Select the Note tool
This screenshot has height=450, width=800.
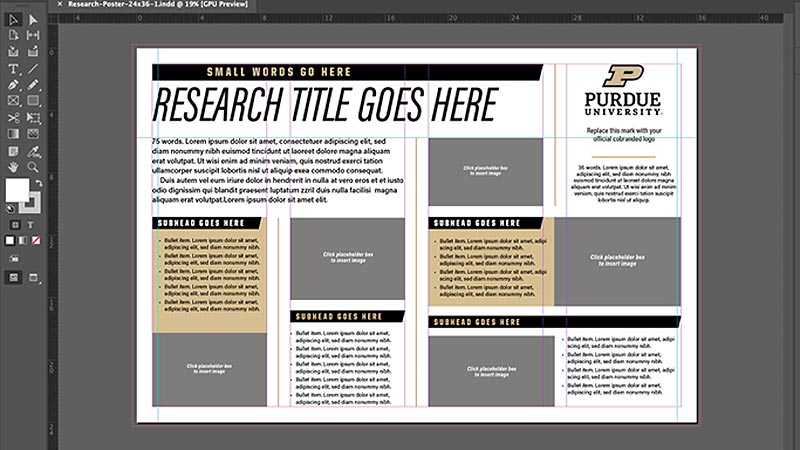pyautogui.click(x=13, y=152)
